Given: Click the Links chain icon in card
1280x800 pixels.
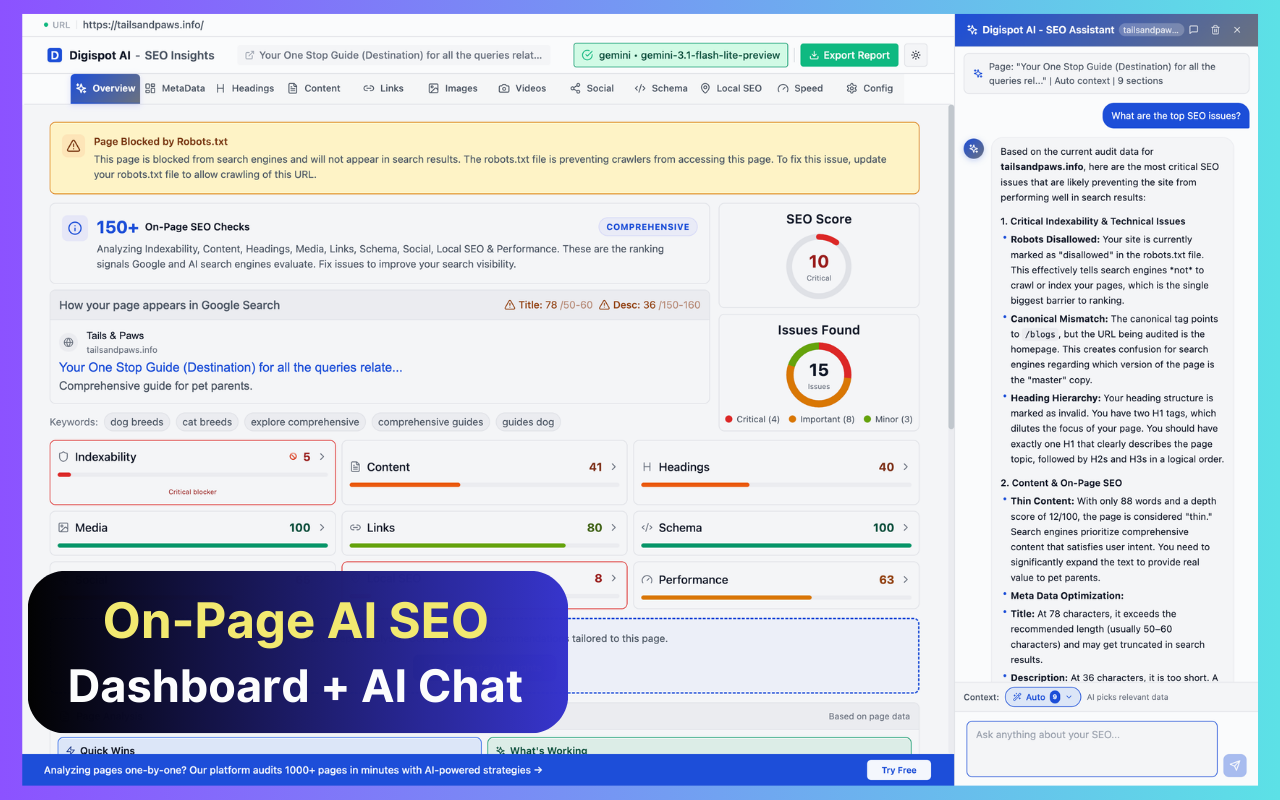Looking at the screenshot, I should pos(356,527).
